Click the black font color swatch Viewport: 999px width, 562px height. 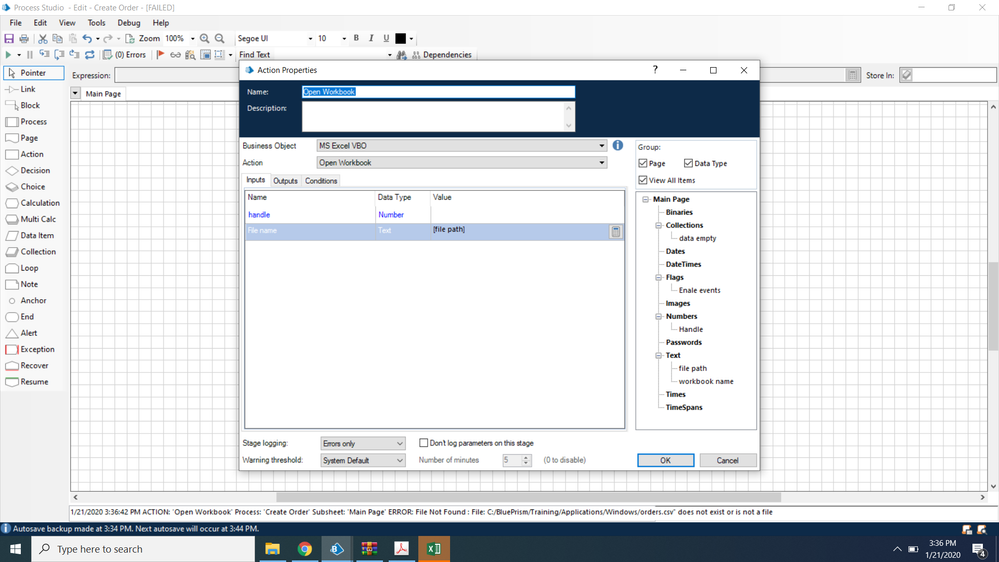[x=400, y=39]
